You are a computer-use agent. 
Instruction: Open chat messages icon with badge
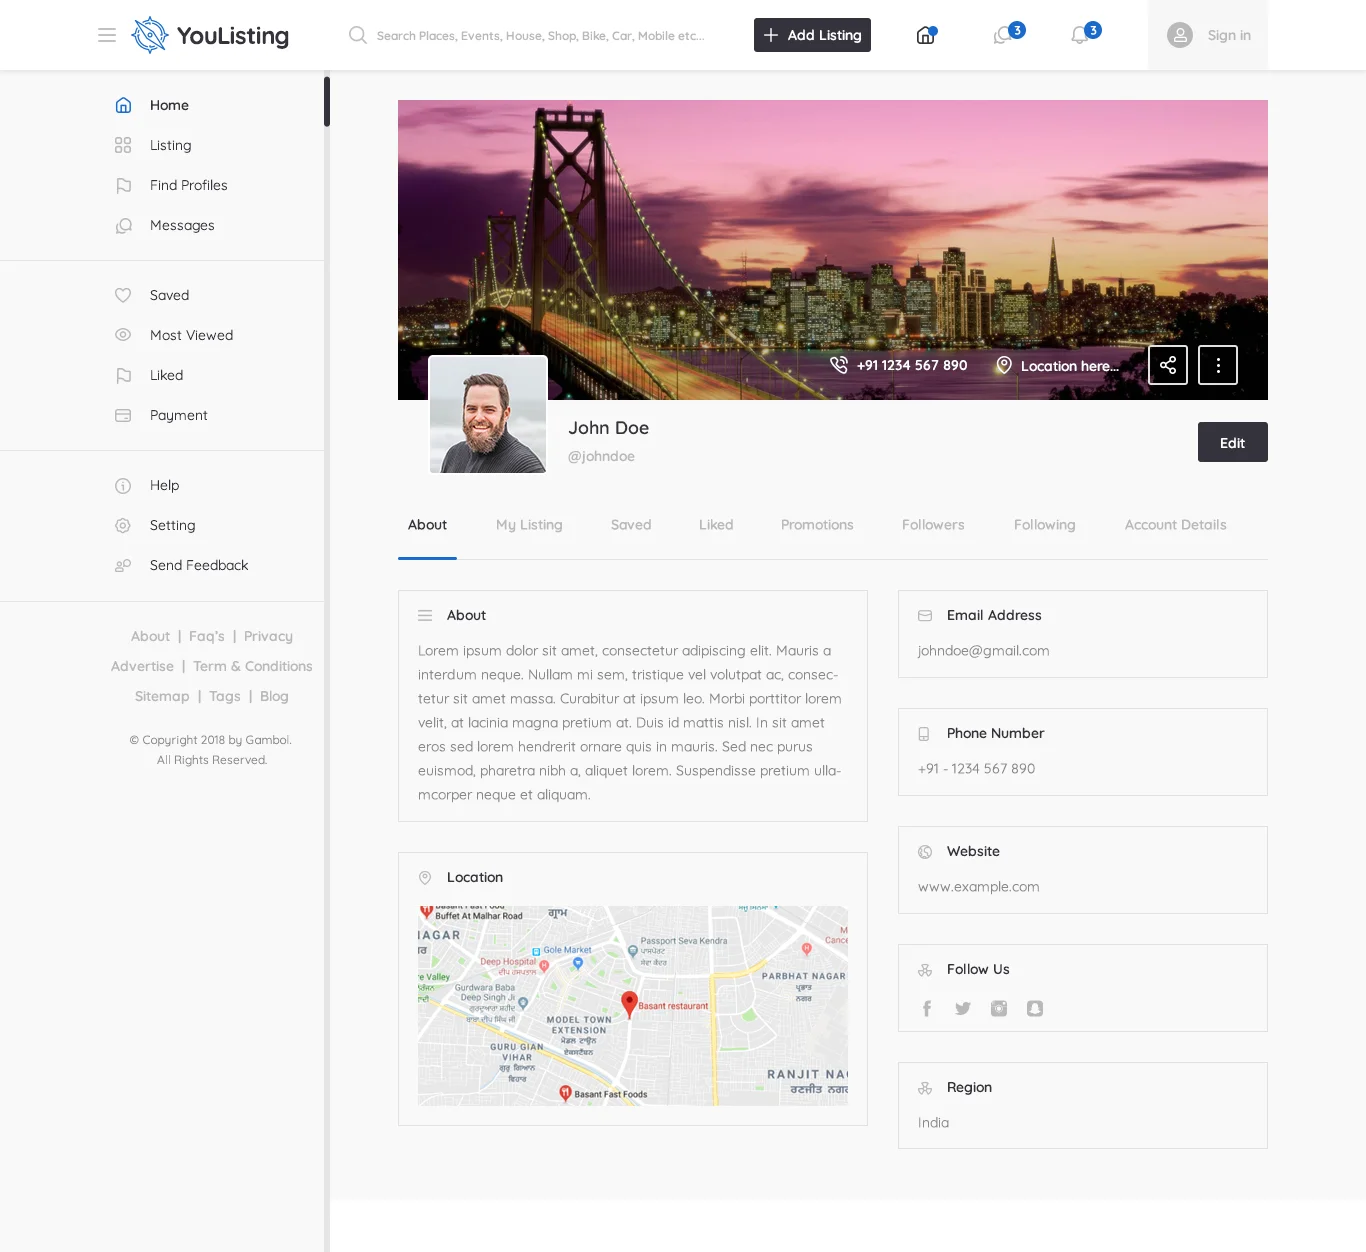click(x=1003, y=36)
